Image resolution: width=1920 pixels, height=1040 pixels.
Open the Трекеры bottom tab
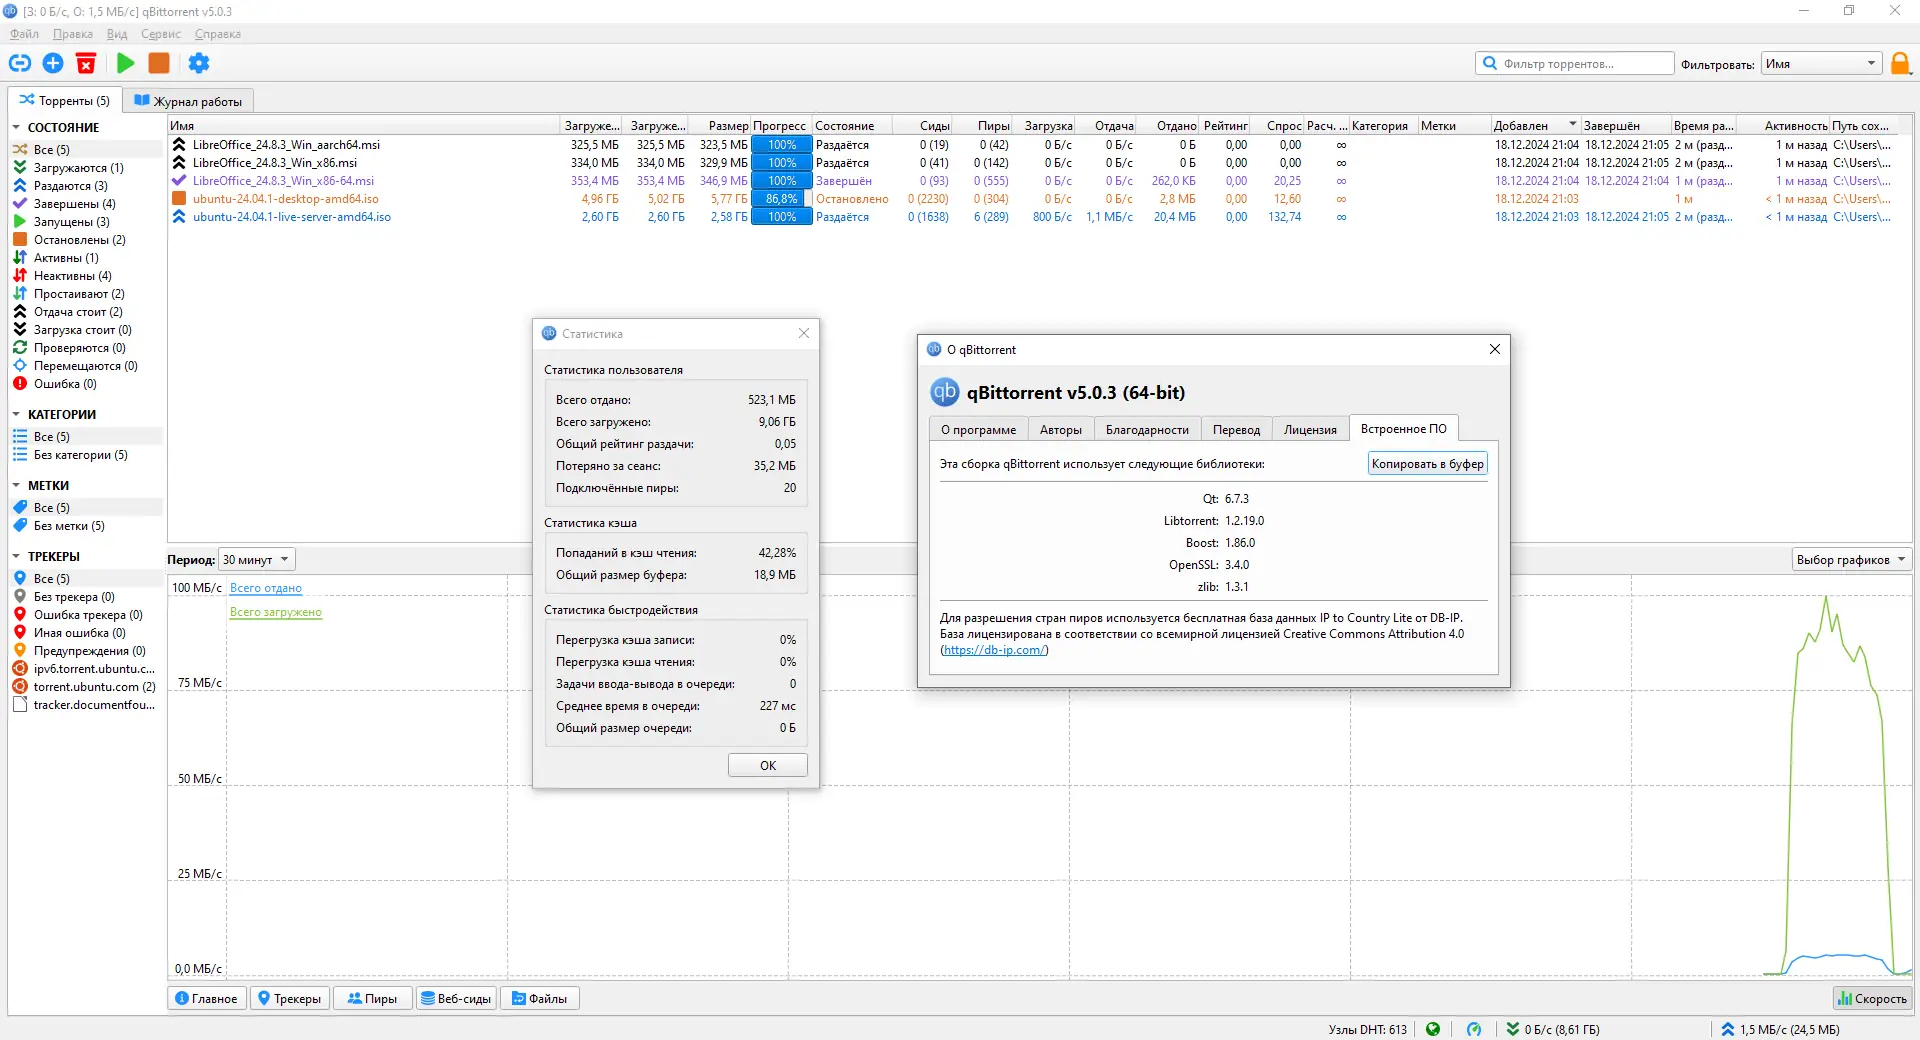click(289, 998)
